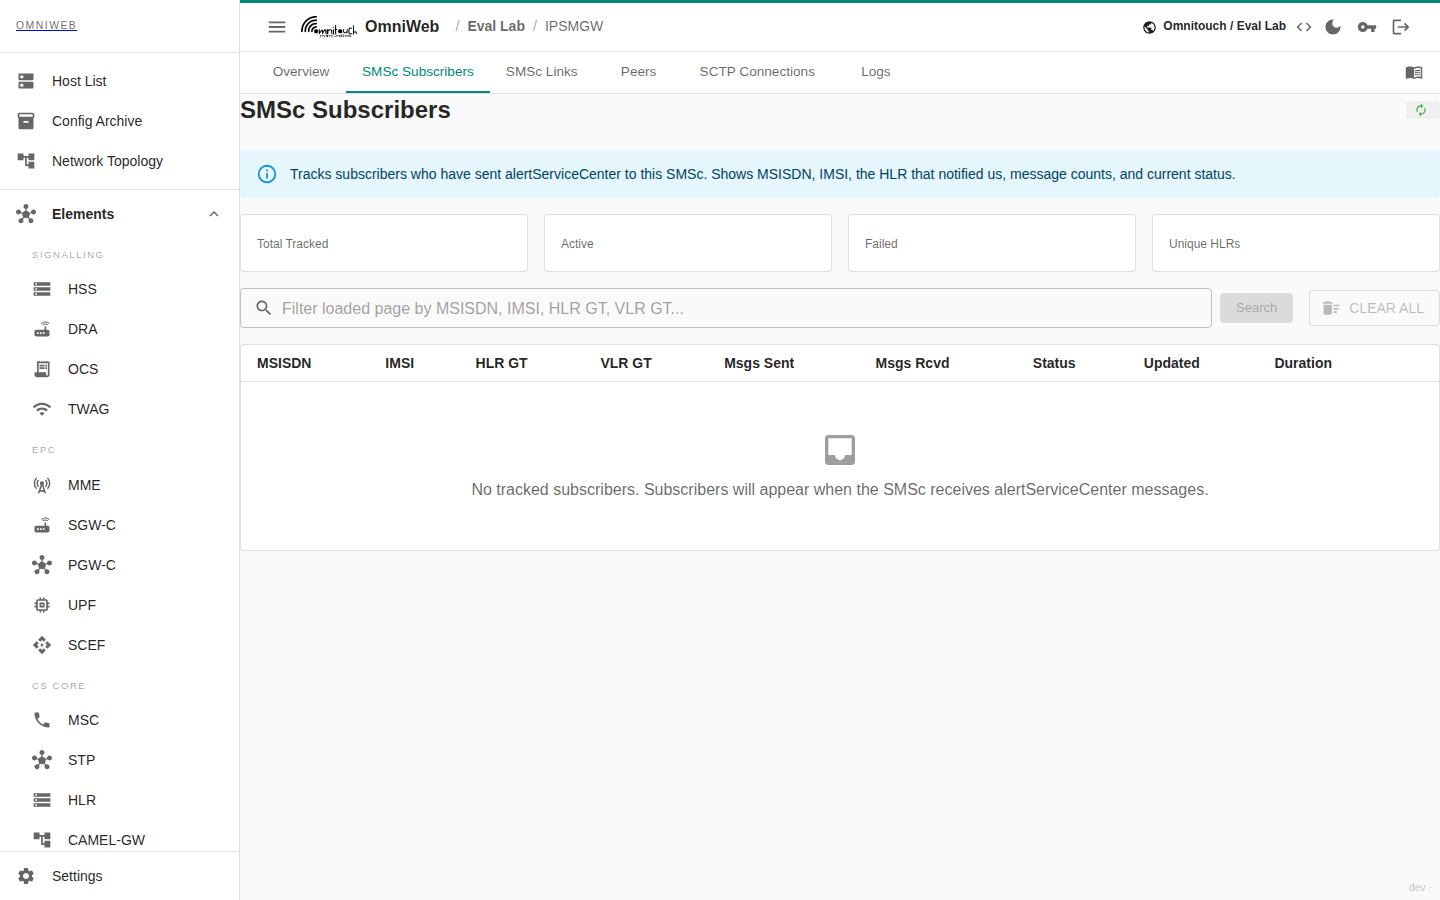Open HLR in the sidebar

click(x=120, y=800)
